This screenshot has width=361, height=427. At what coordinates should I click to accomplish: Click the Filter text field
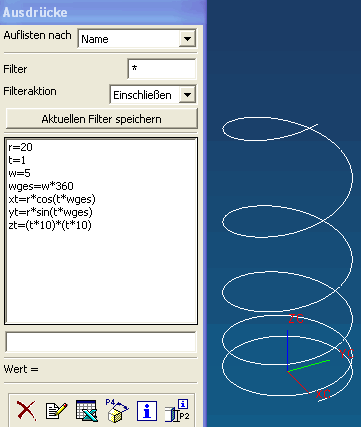coord(162,69)
